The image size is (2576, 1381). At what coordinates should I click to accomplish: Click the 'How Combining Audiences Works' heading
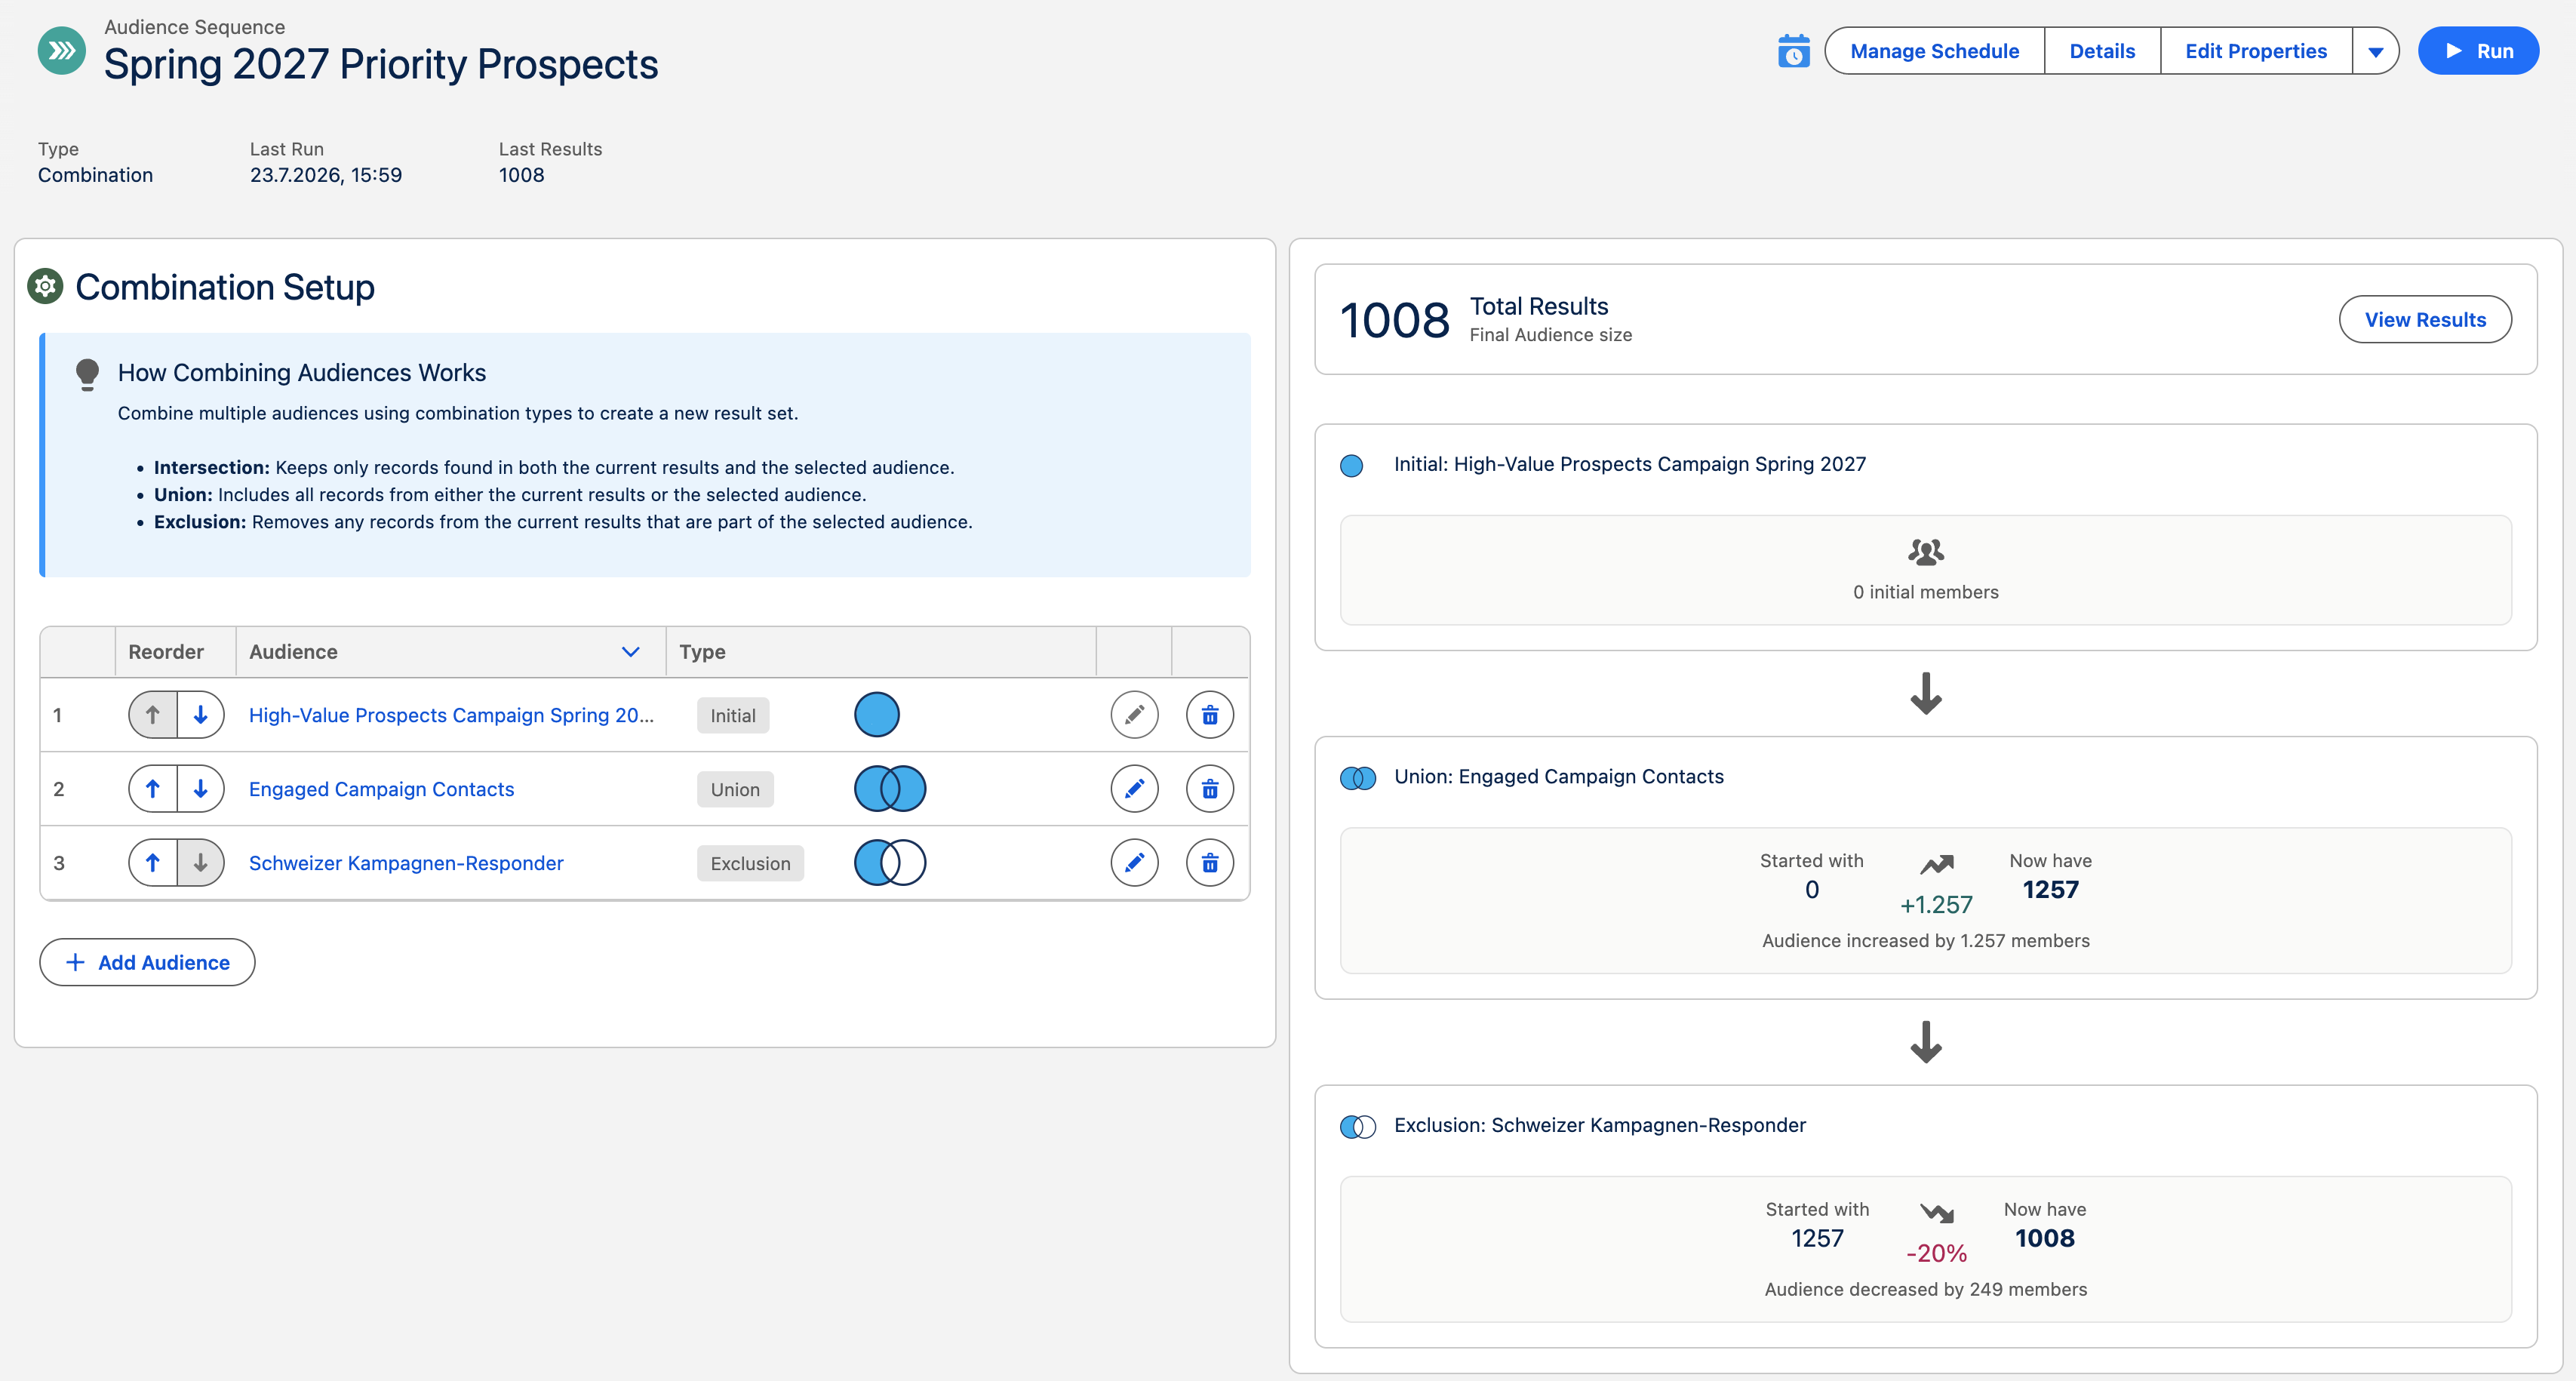click(x=302, y=373)
